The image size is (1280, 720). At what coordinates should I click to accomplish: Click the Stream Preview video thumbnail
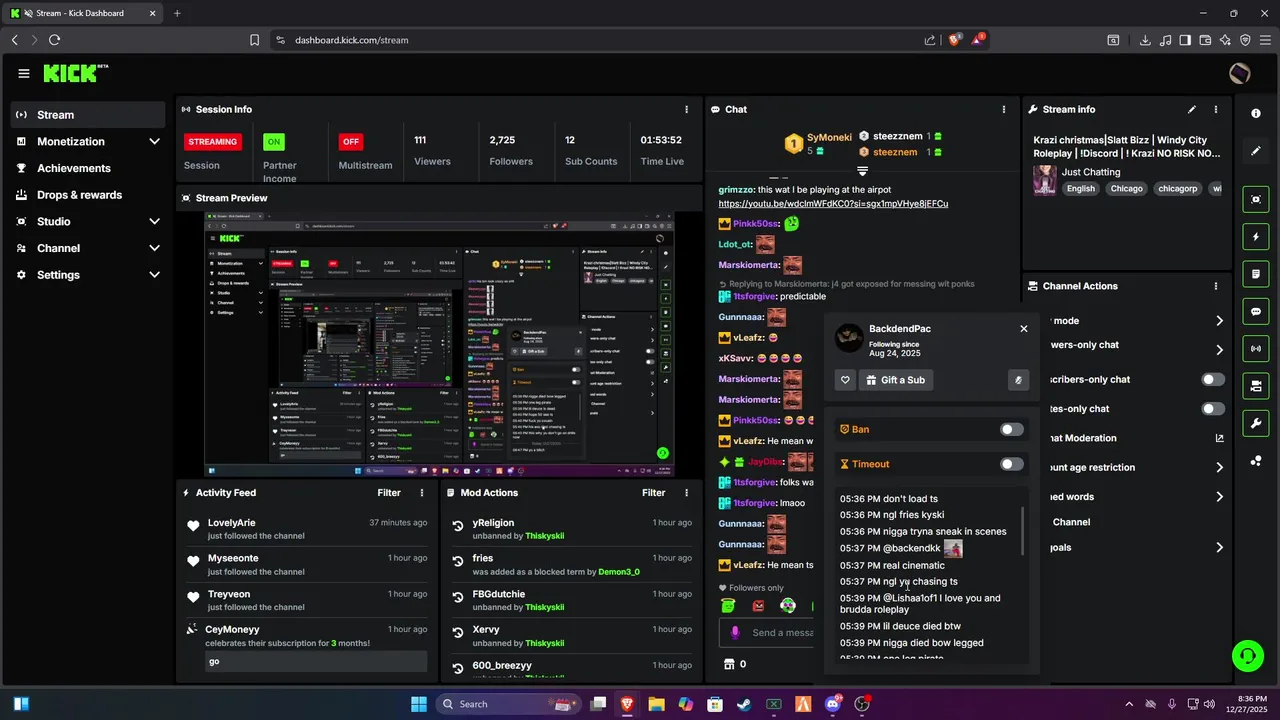point(439,344)
